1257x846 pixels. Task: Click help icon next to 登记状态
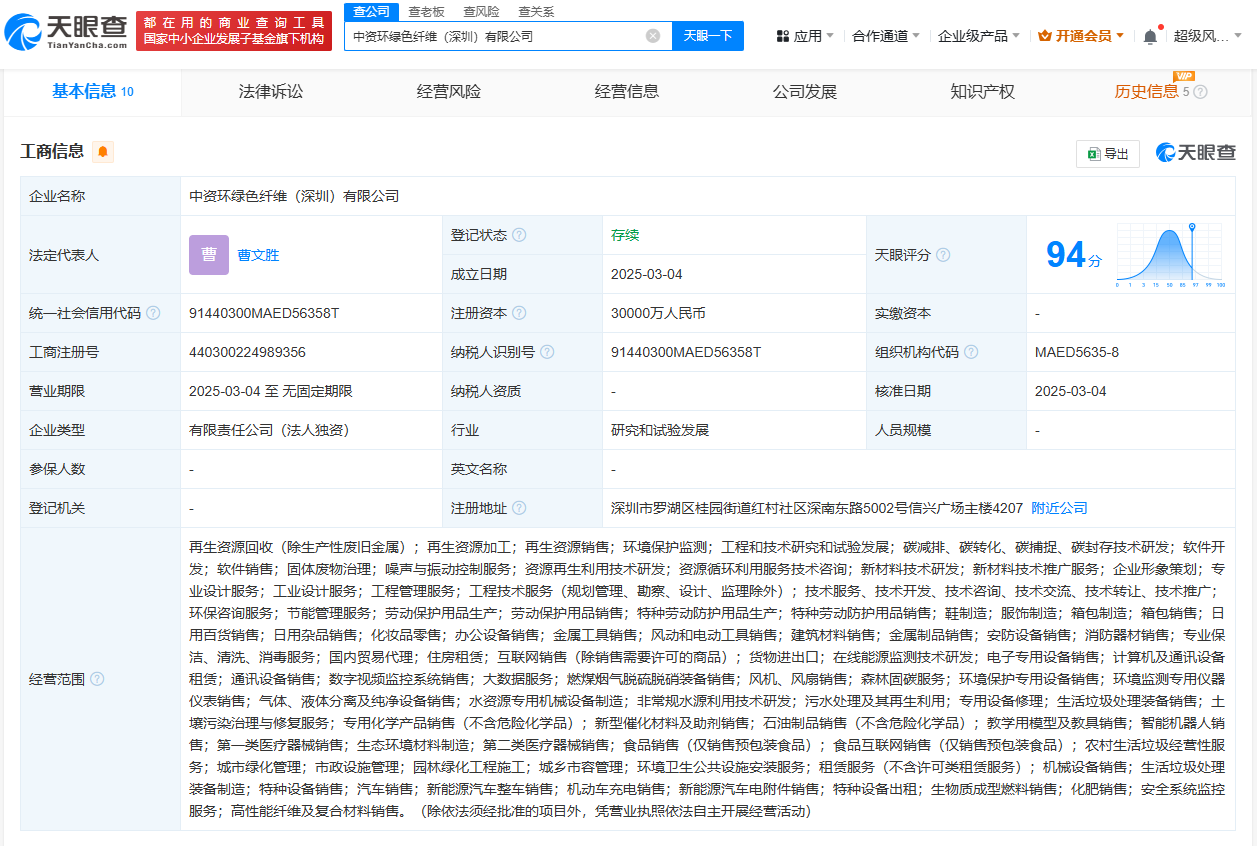click(x=519, y=235)
